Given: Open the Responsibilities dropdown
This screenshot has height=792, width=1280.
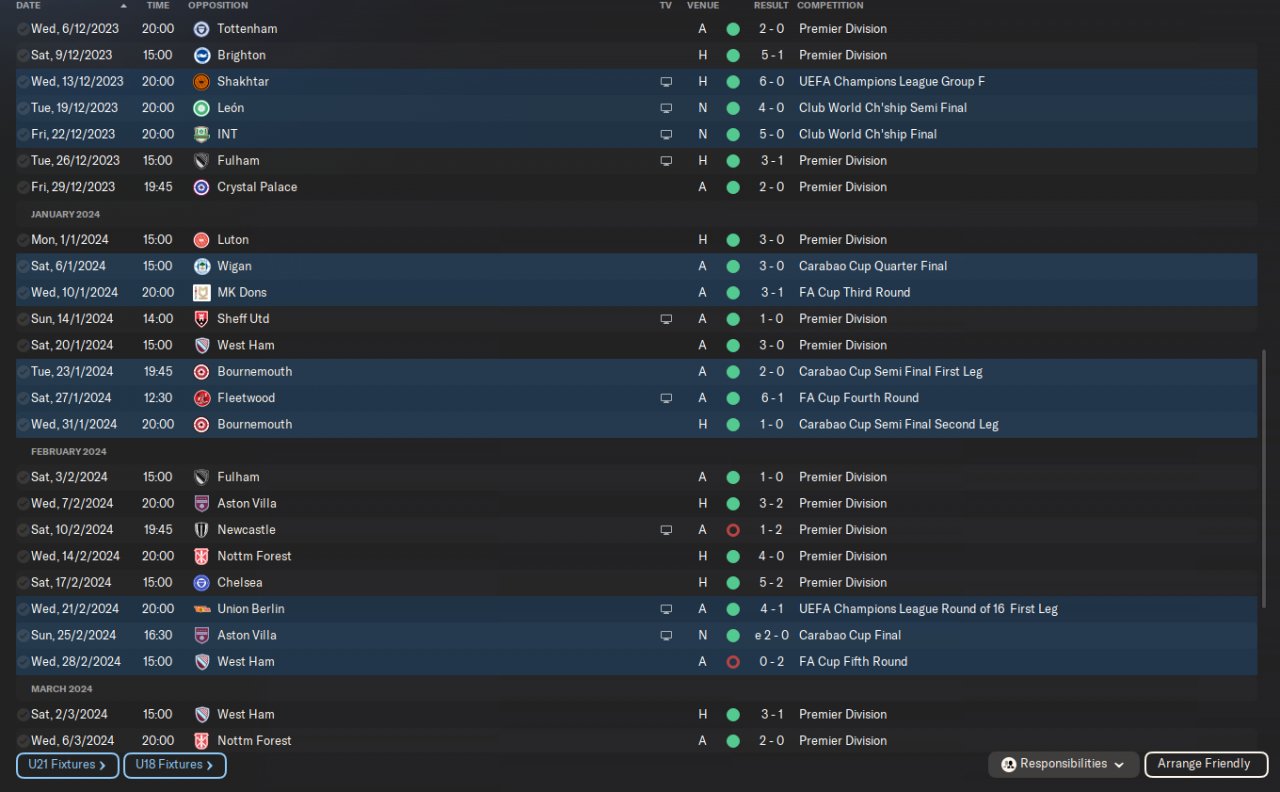Looking at the screenshot, I should pyautogui.click(x=1064, y=764).
